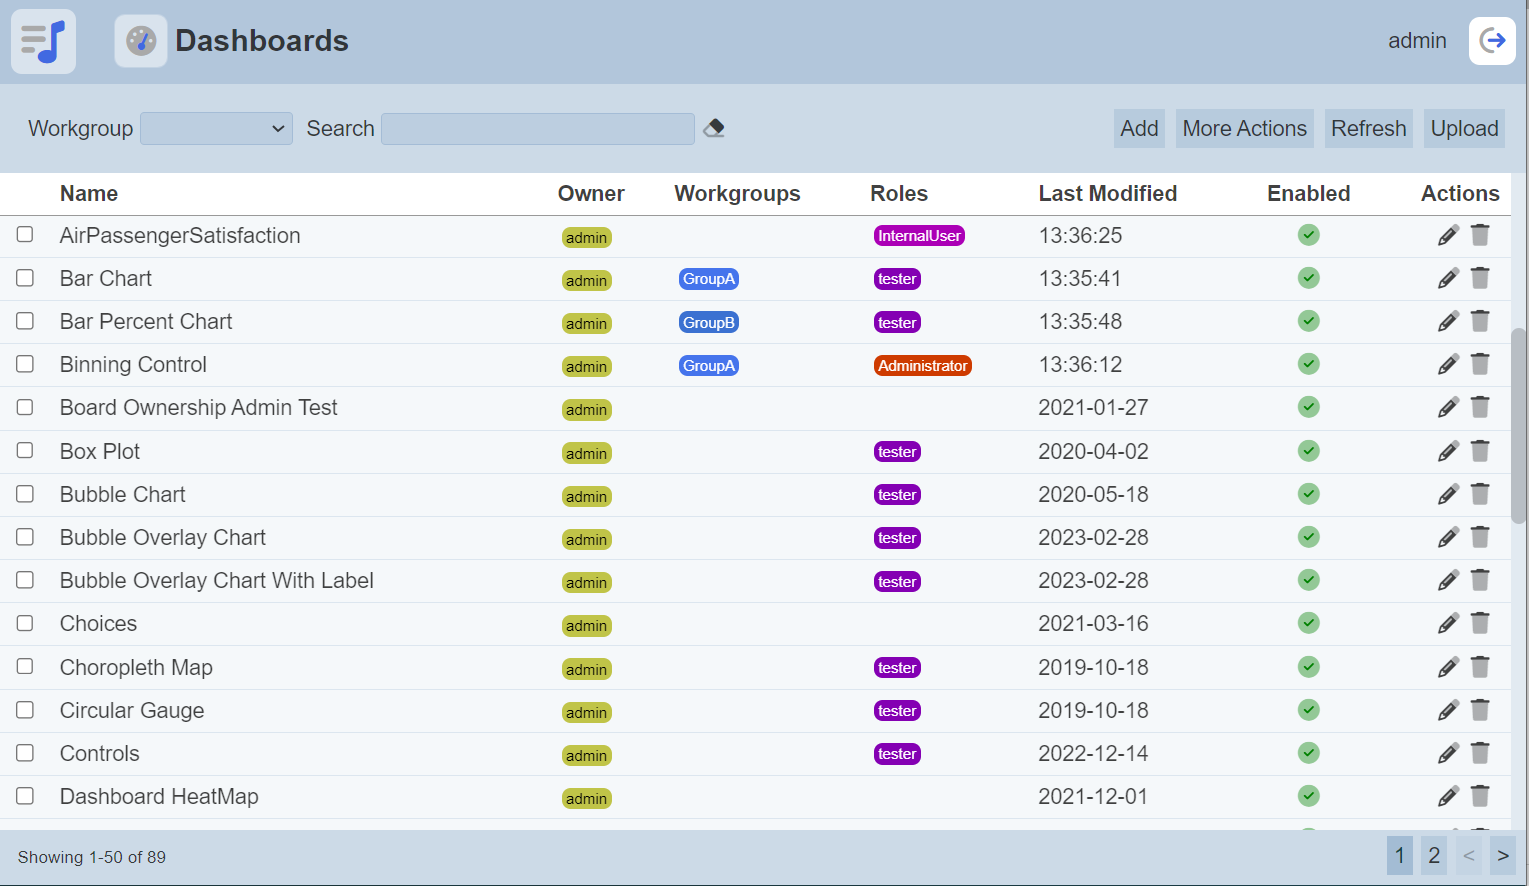This screenshot has width=1529, height=886.
Task: Click the logout arrow icon
Action: 1492,41
